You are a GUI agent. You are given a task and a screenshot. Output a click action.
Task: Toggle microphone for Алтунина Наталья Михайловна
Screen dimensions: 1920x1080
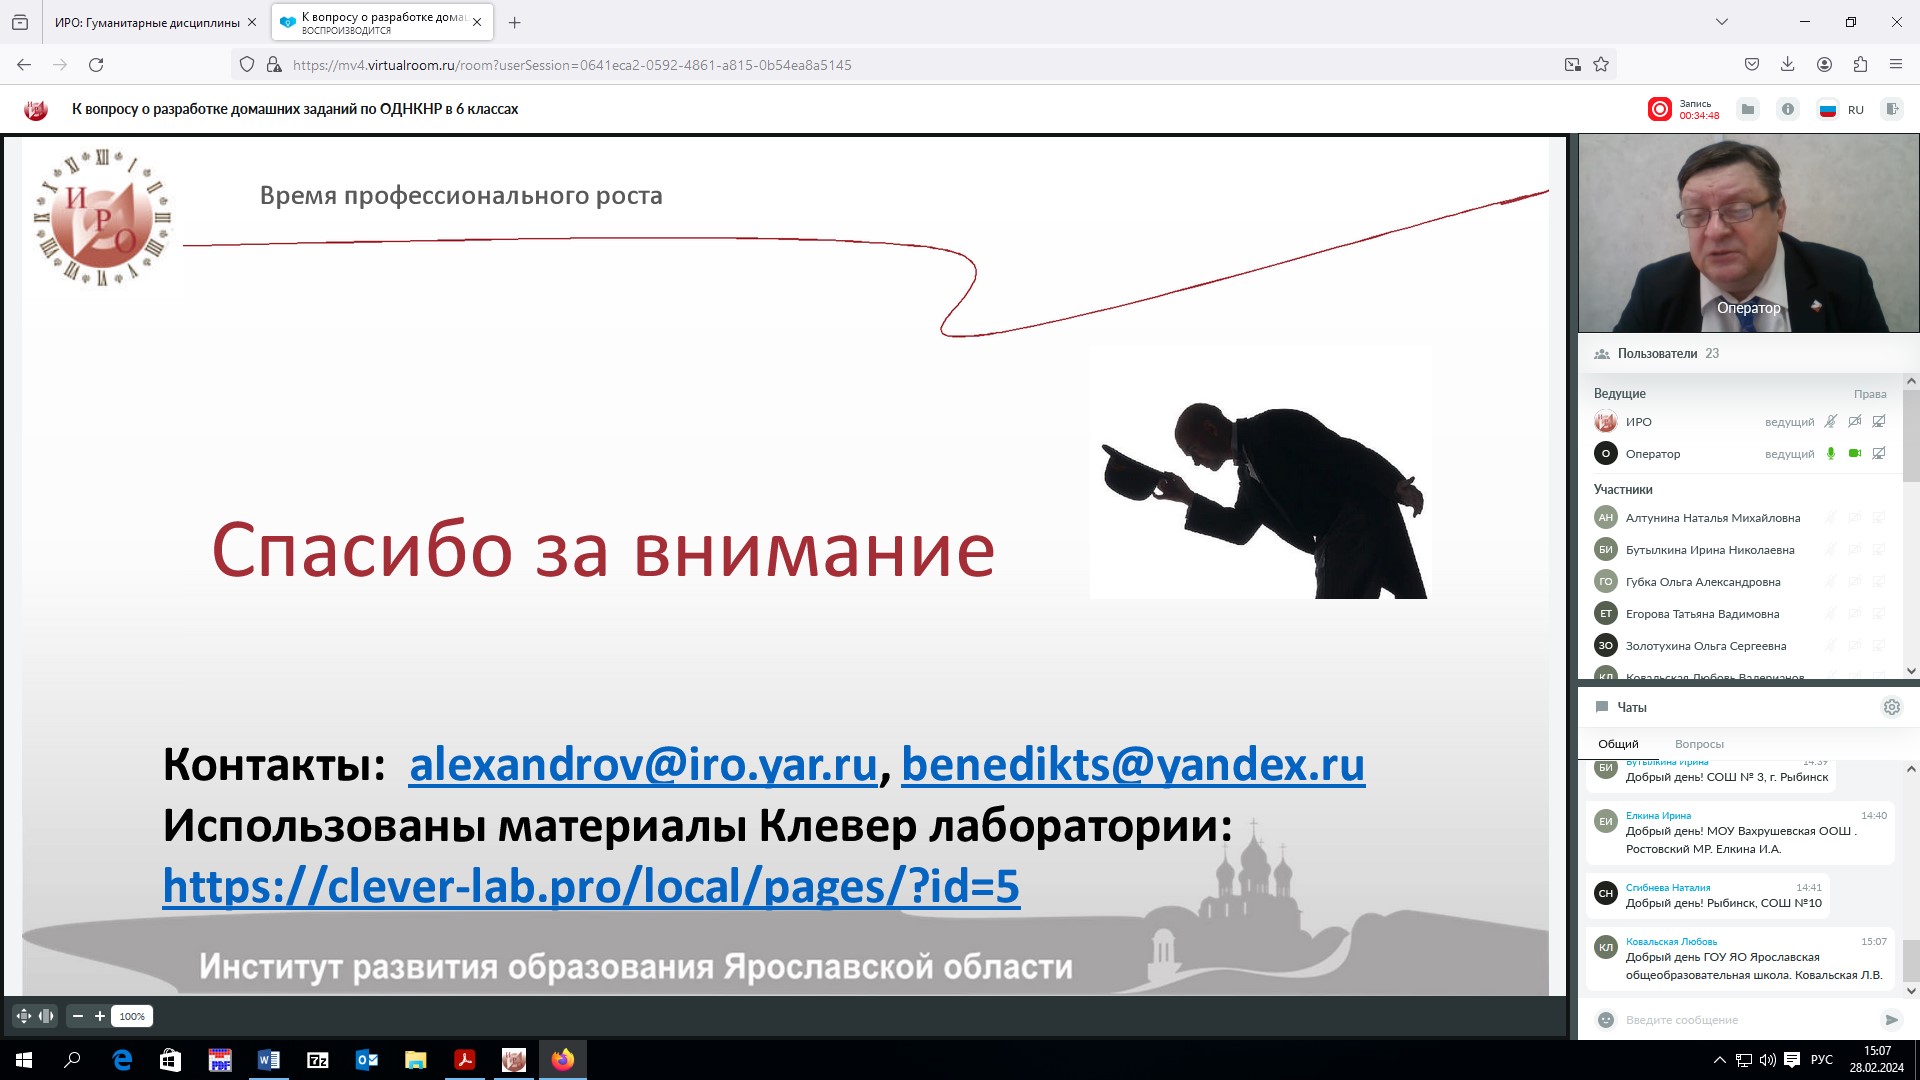1830,518
